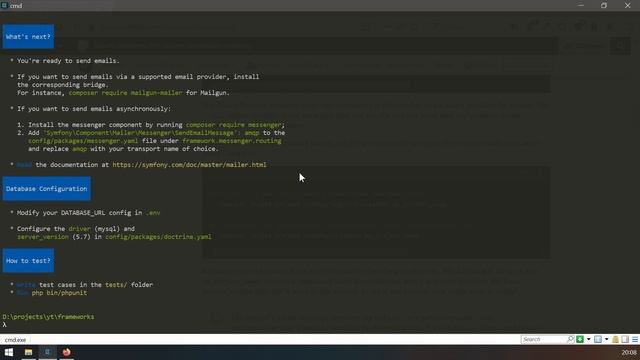Open the symfony.com mailer documentation URL
Viewport: 640px width, 360px height.
click(x=189, y=164)
